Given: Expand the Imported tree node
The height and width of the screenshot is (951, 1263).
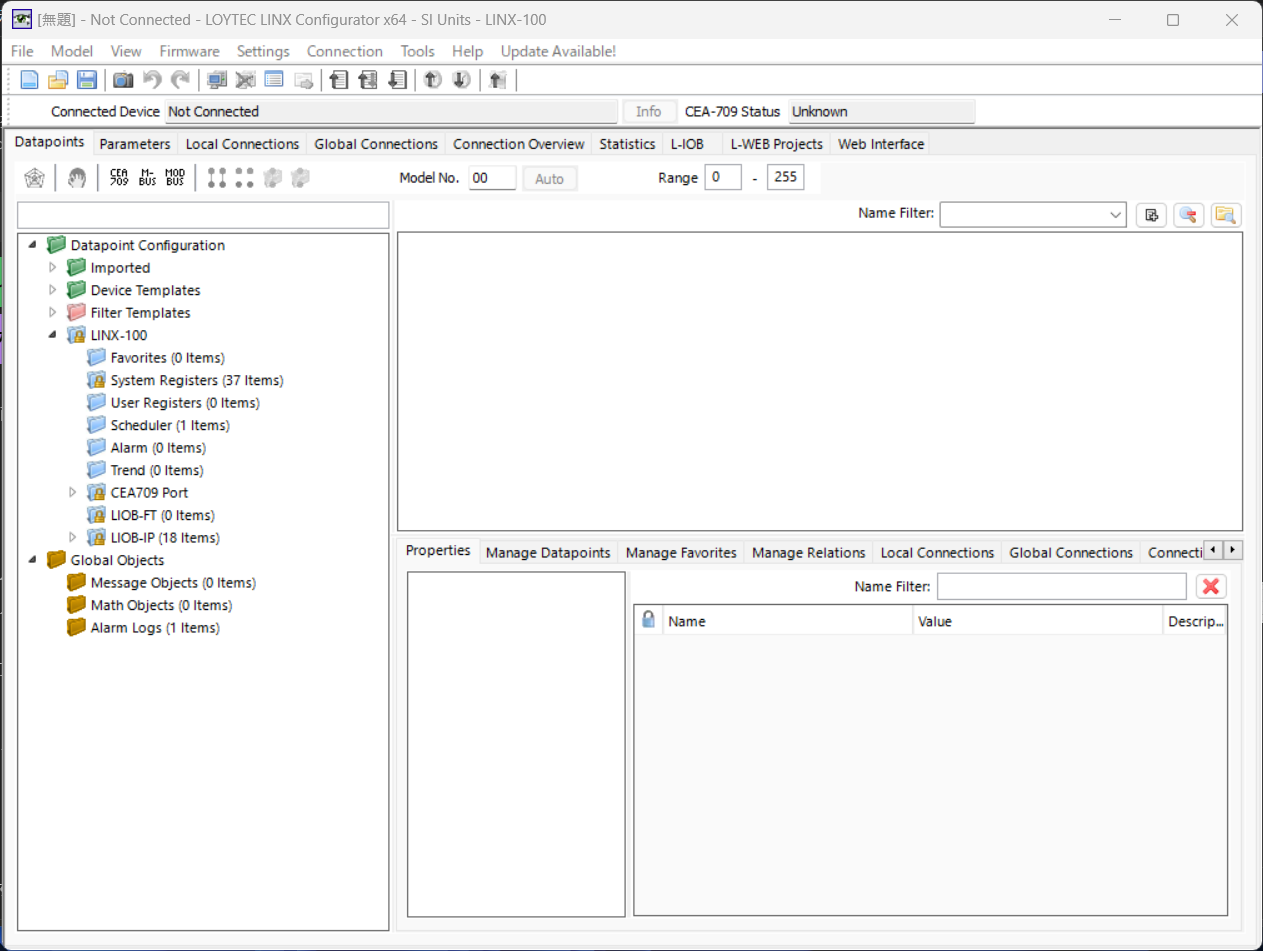Looking at the screenshot, I should click(52, 267).
